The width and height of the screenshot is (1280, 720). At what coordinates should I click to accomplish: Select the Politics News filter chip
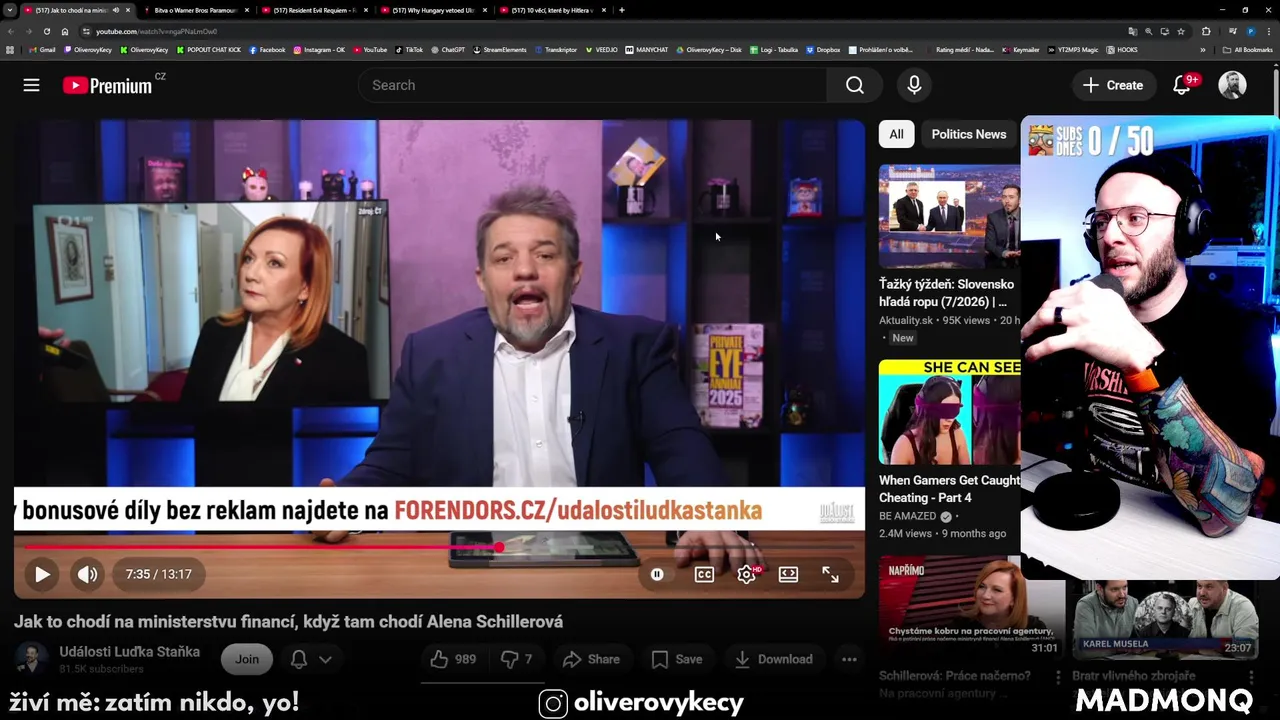[x=969, y=134]
